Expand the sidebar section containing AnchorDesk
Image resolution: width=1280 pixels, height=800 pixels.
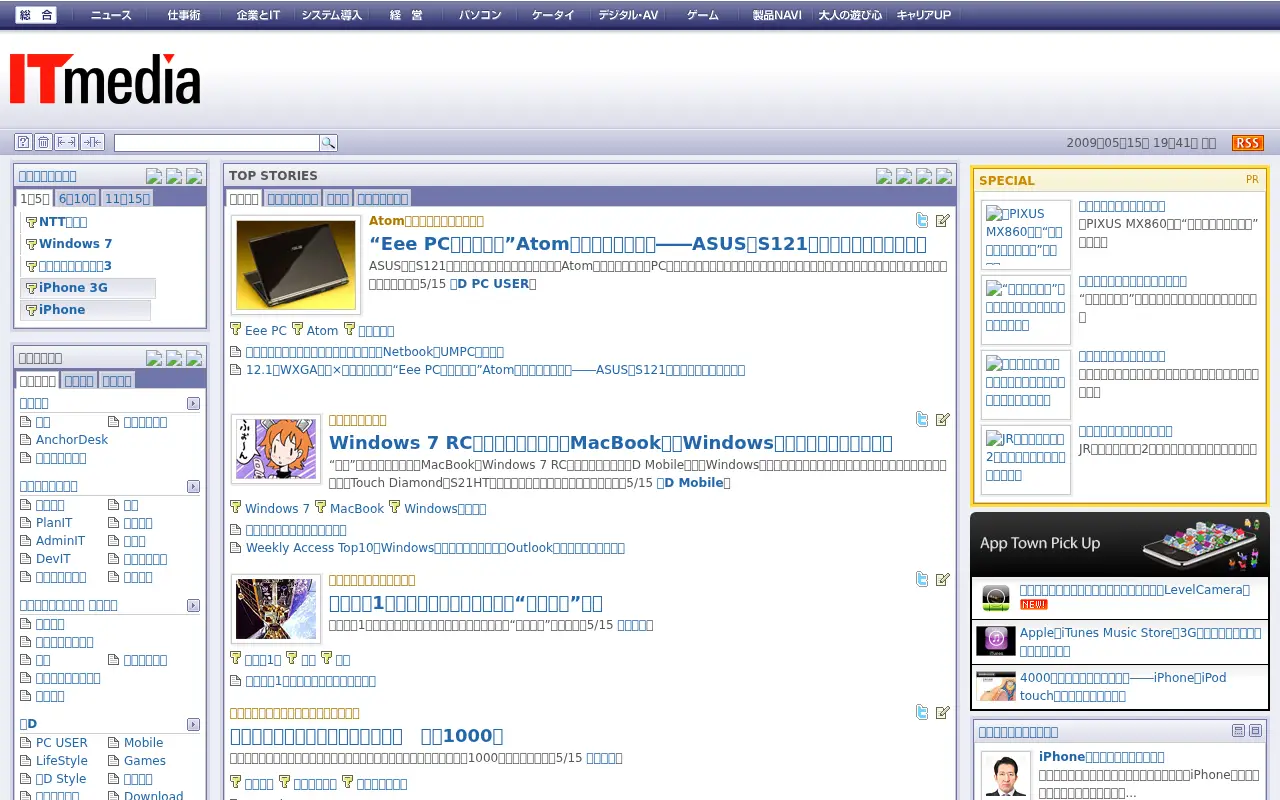193,403
